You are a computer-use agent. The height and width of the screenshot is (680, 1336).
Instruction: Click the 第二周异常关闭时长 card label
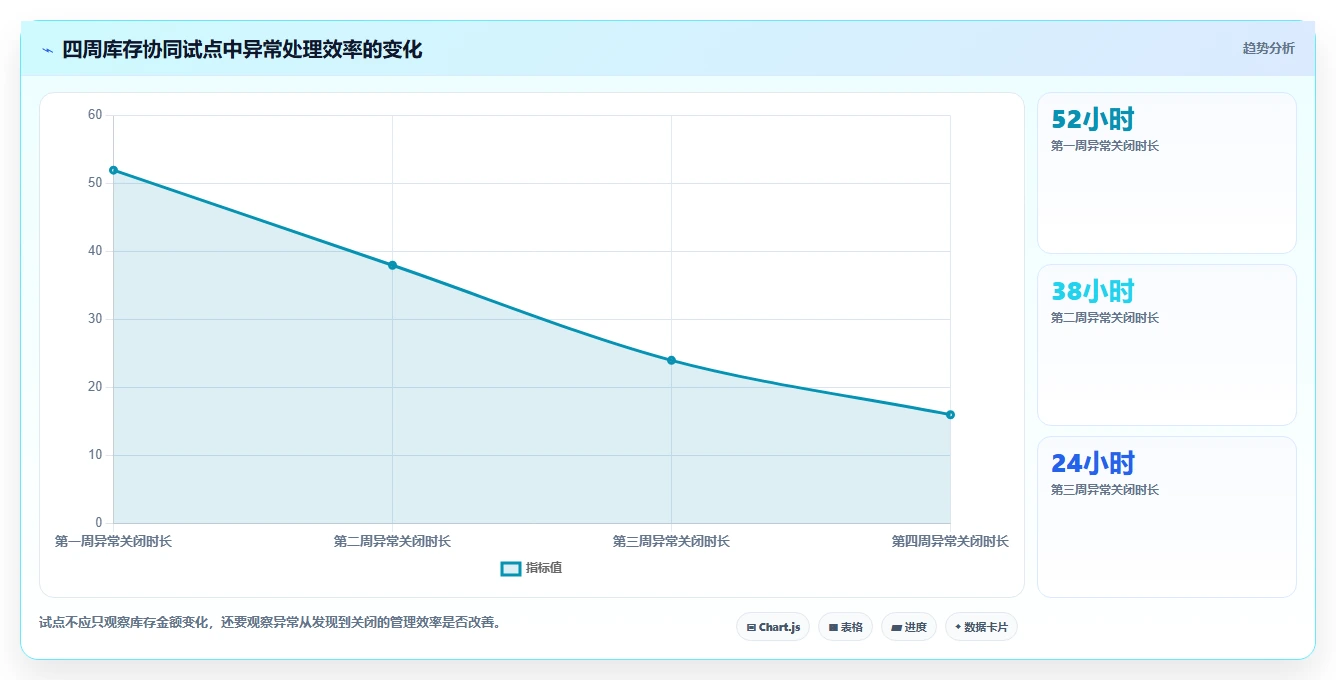1105,318
